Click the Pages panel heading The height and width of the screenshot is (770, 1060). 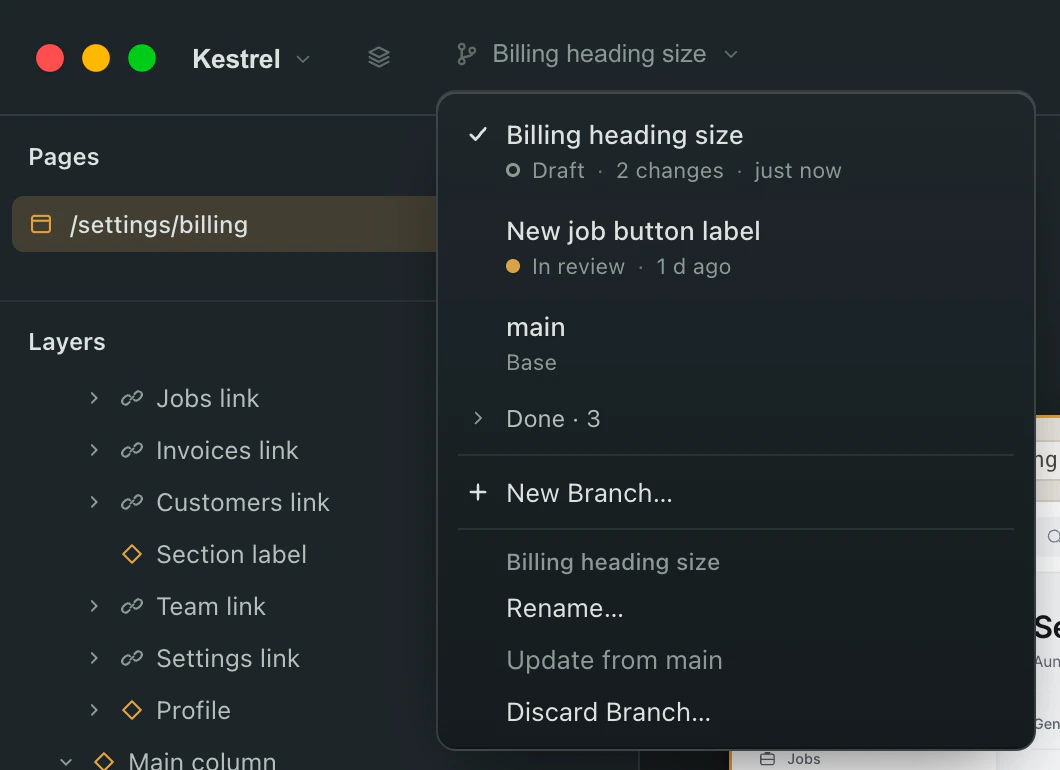pos(64,157)
